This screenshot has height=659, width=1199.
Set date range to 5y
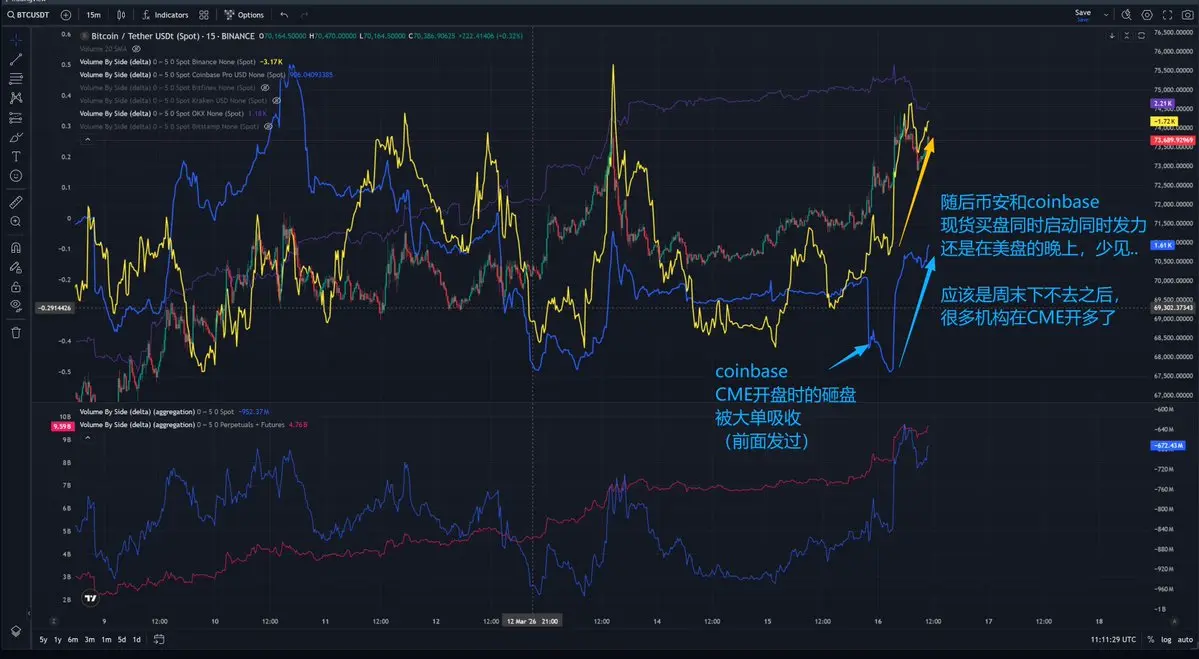[43, 639]
